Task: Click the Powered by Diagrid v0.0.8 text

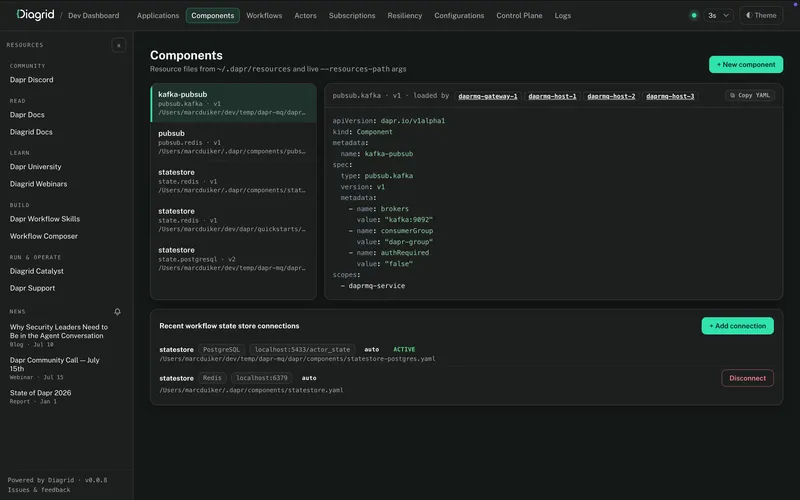Action: coord(57,480)
